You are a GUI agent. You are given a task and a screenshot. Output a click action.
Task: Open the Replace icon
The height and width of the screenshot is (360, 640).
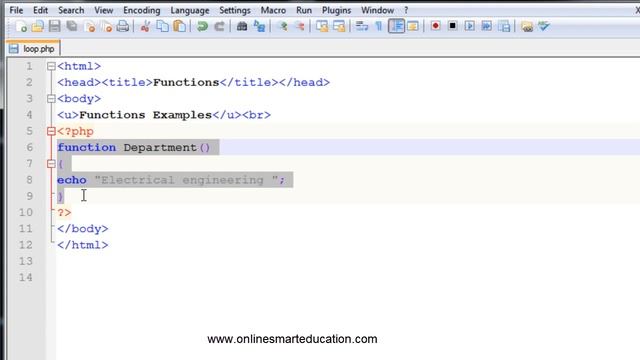point(259,27)
